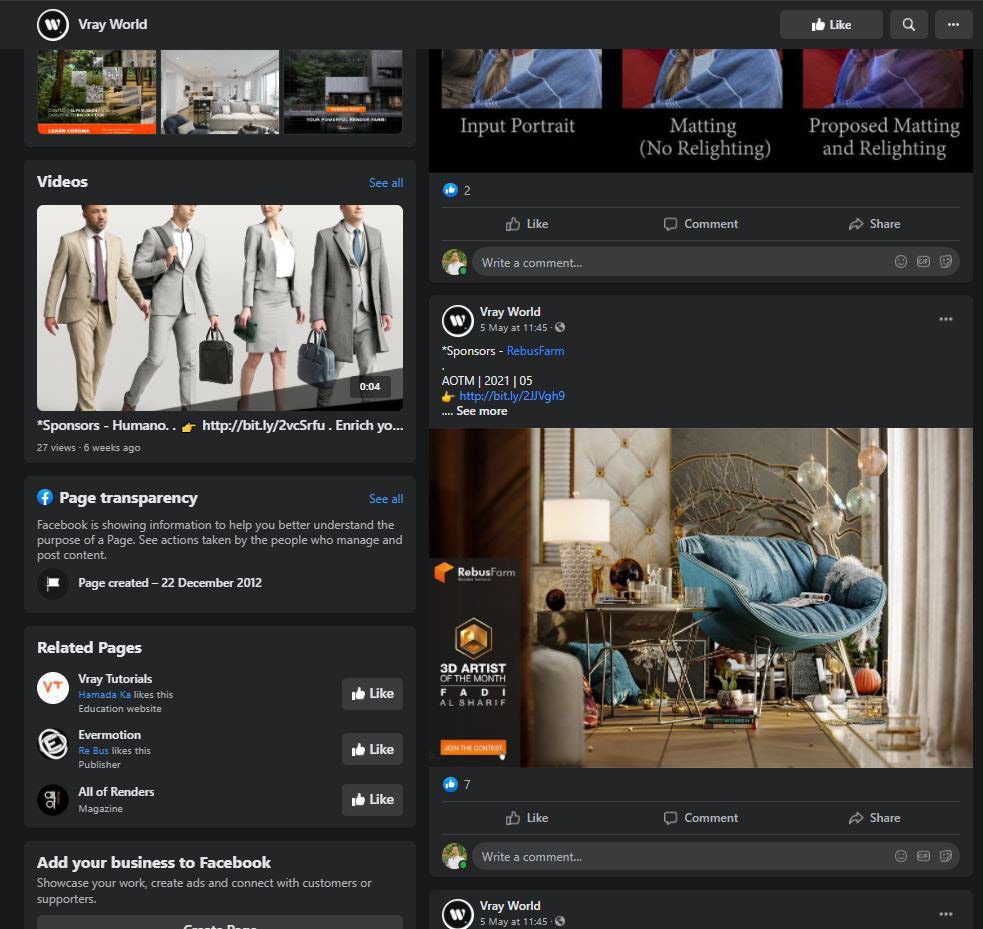
Task: Open Vray World avatar on bottom post
Action: coord(458,914)
